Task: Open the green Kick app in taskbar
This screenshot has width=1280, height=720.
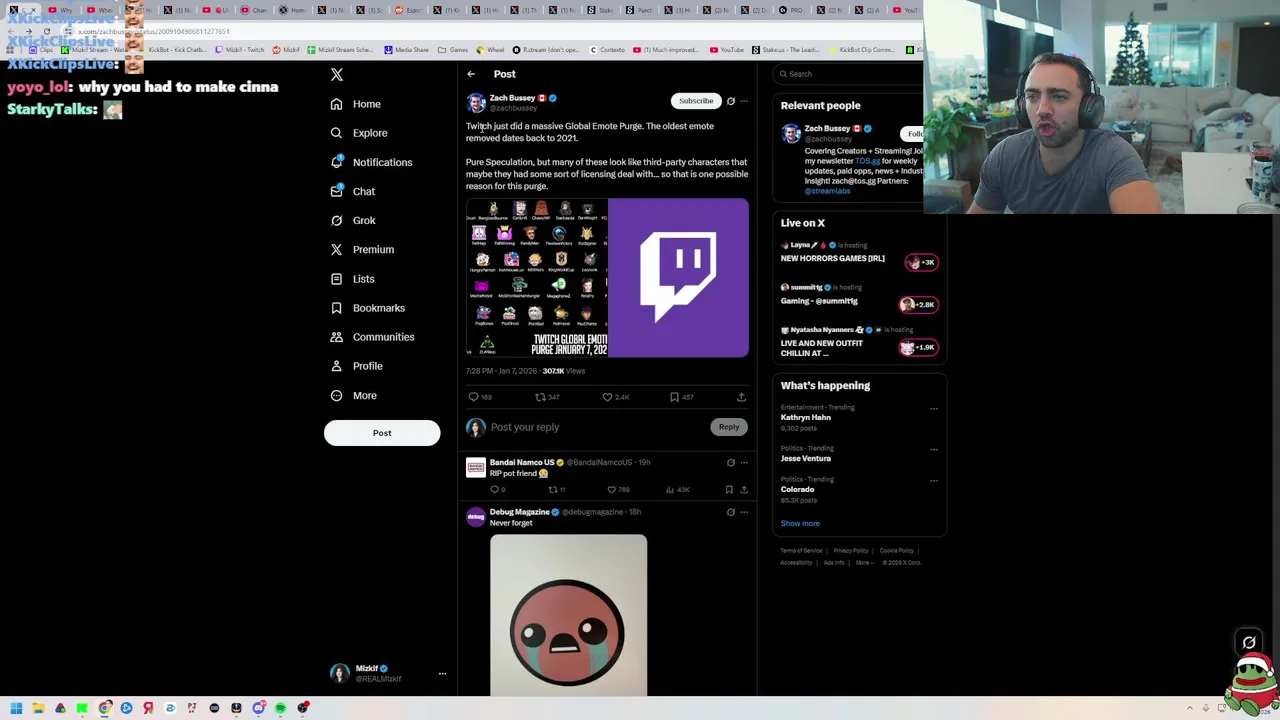Action: [x=82, y=708]
